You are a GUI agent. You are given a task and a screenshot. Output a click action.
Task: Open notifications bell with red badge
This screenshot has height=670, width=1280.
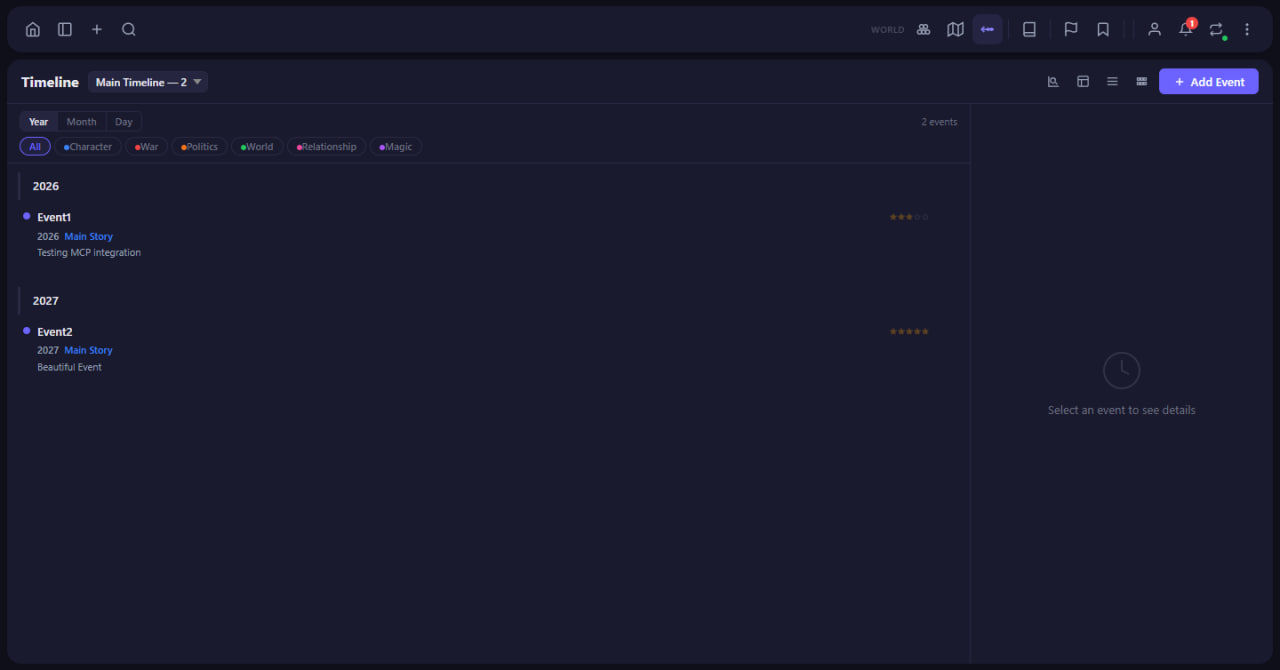pos(1186,29)
